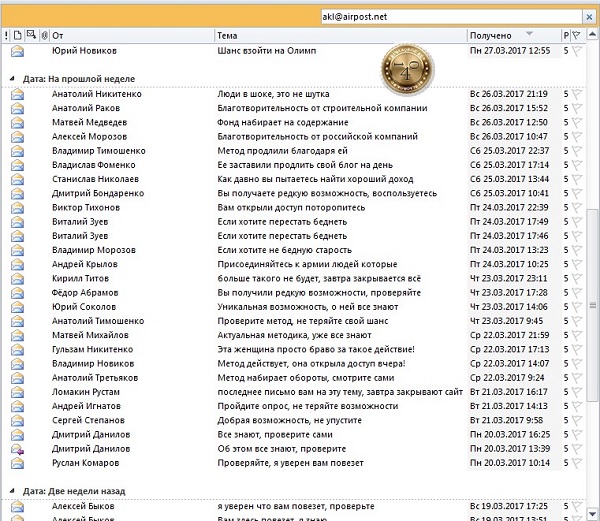
Task: Click the P size column header
Action: [x=566, y=36]
